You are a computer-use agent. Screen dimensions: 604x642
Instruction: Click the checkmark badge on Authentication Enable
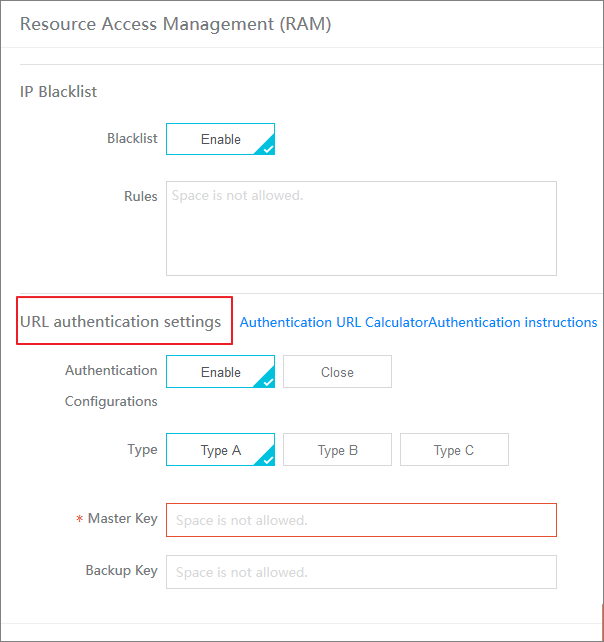tap(267, 380)
